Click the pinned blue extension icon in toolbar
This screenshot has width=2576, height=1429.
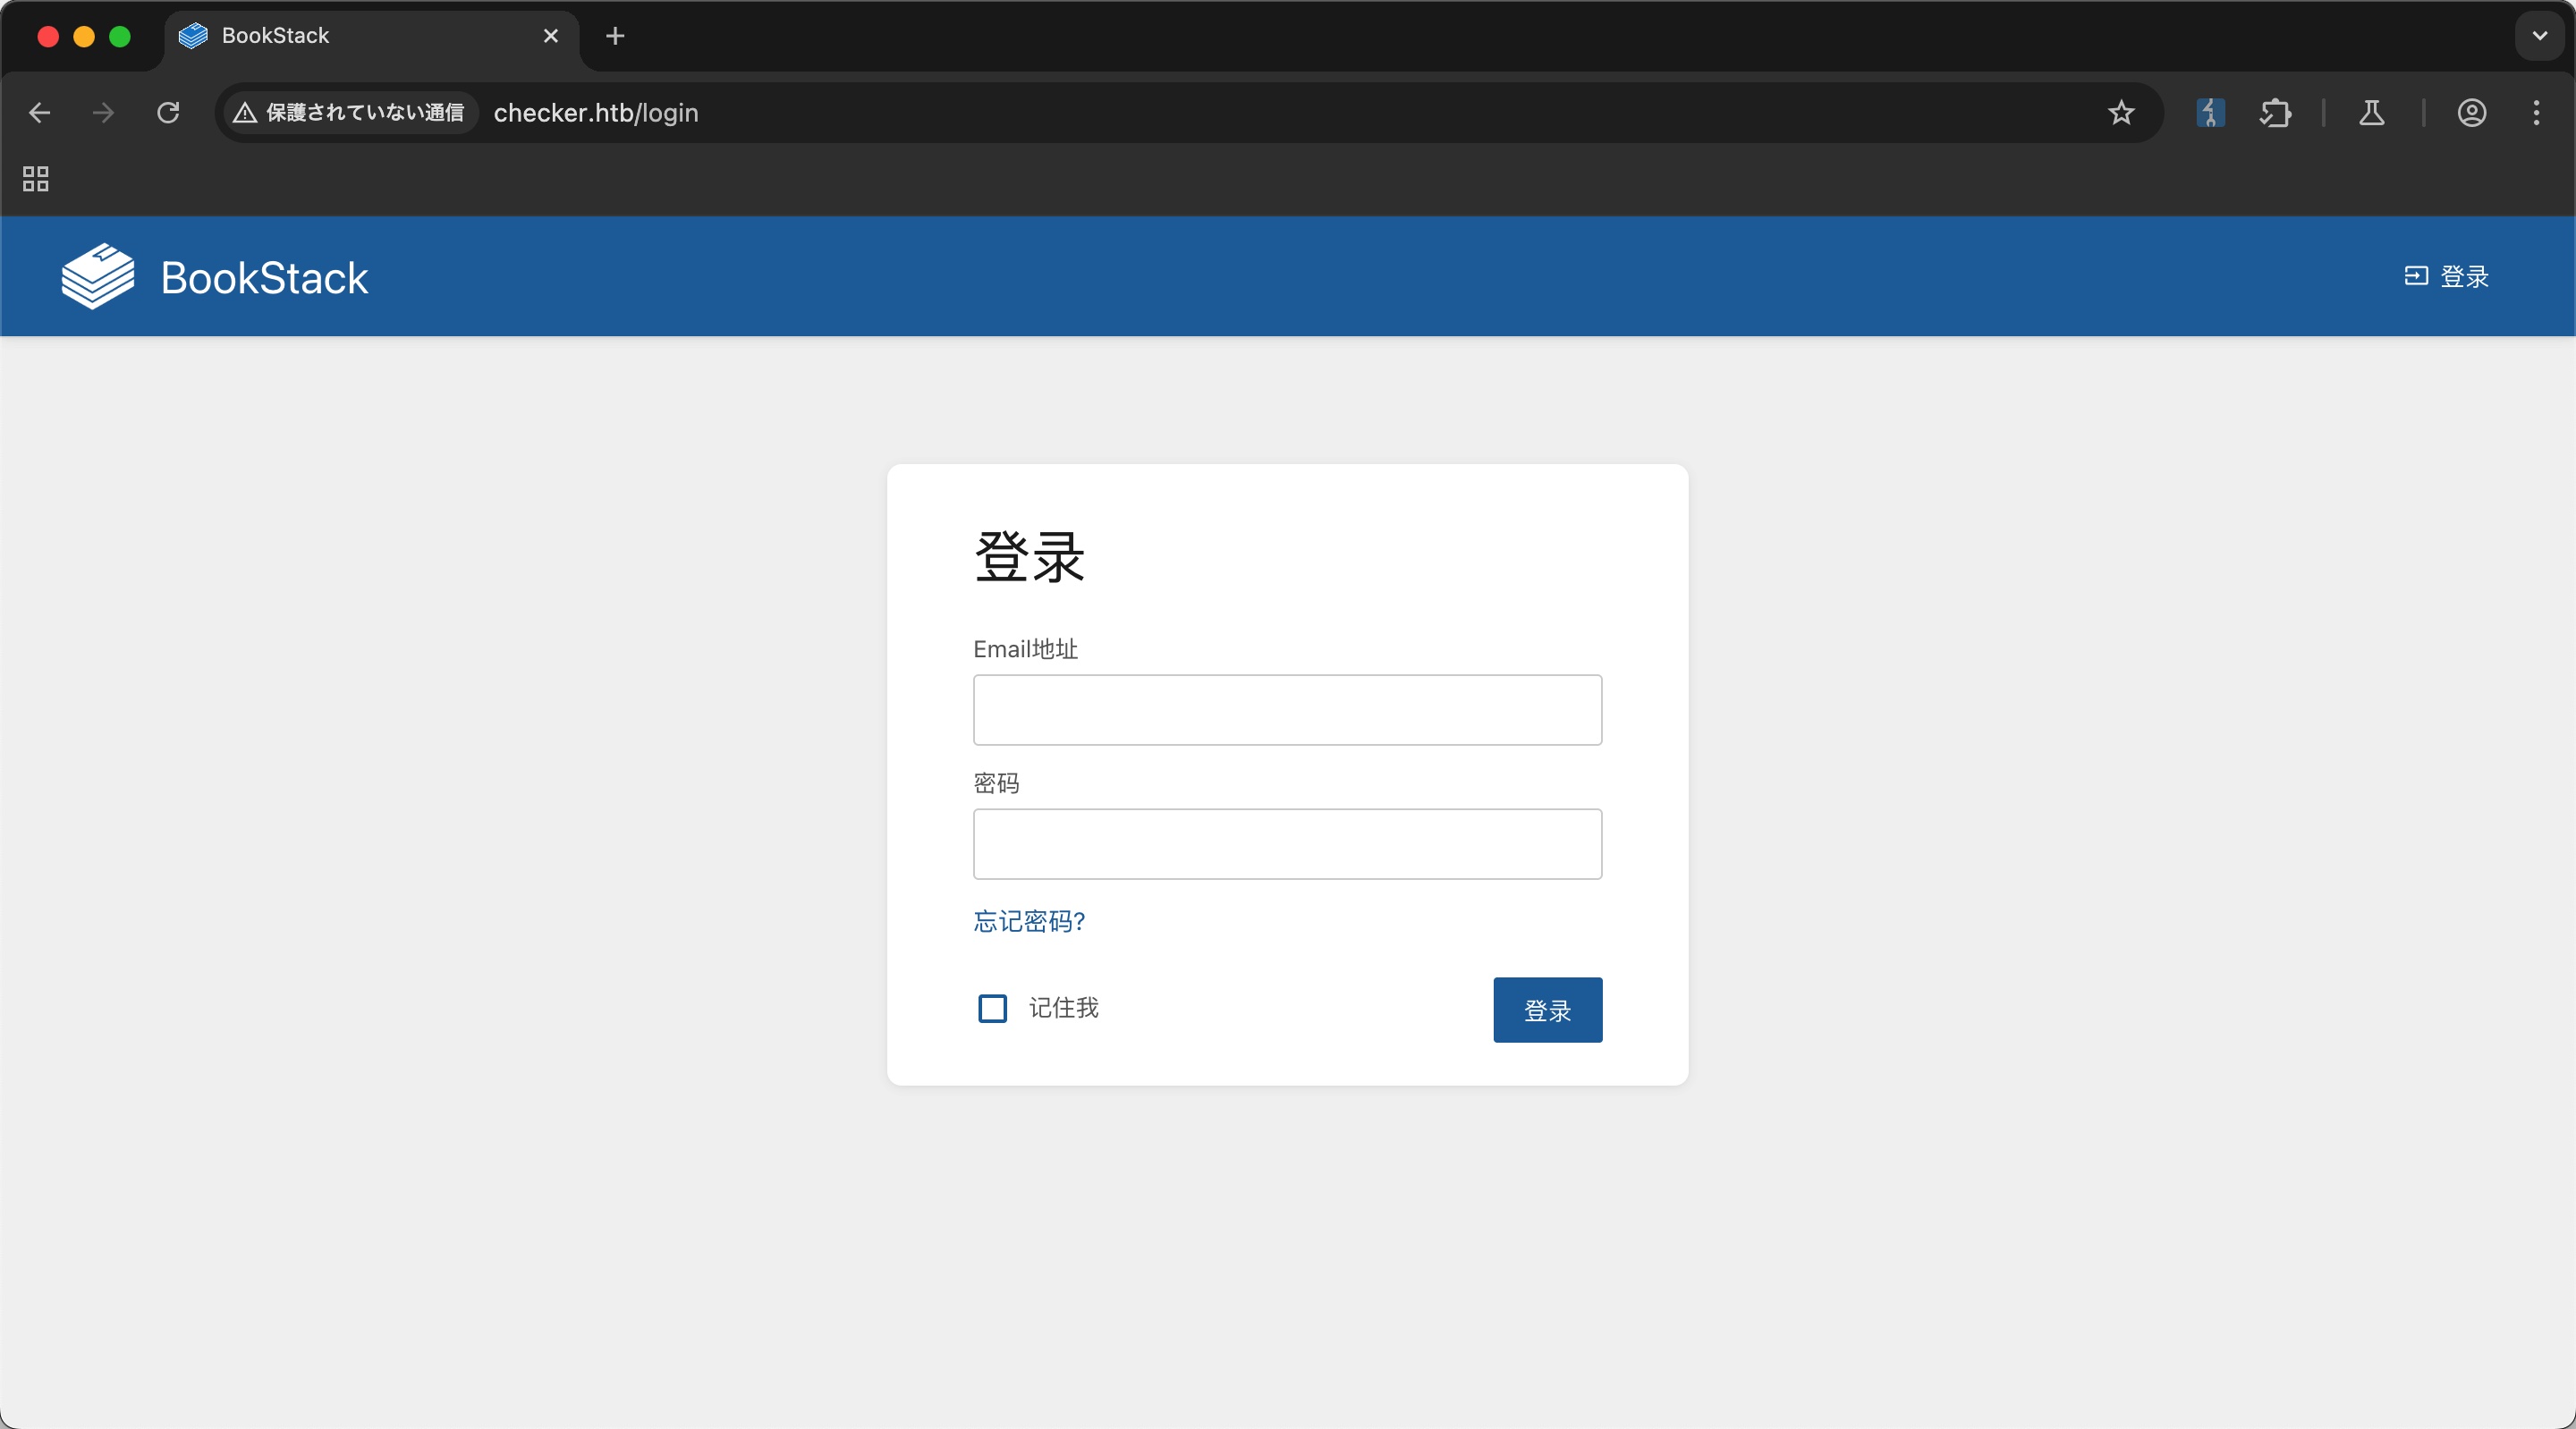pos(2210,113)
